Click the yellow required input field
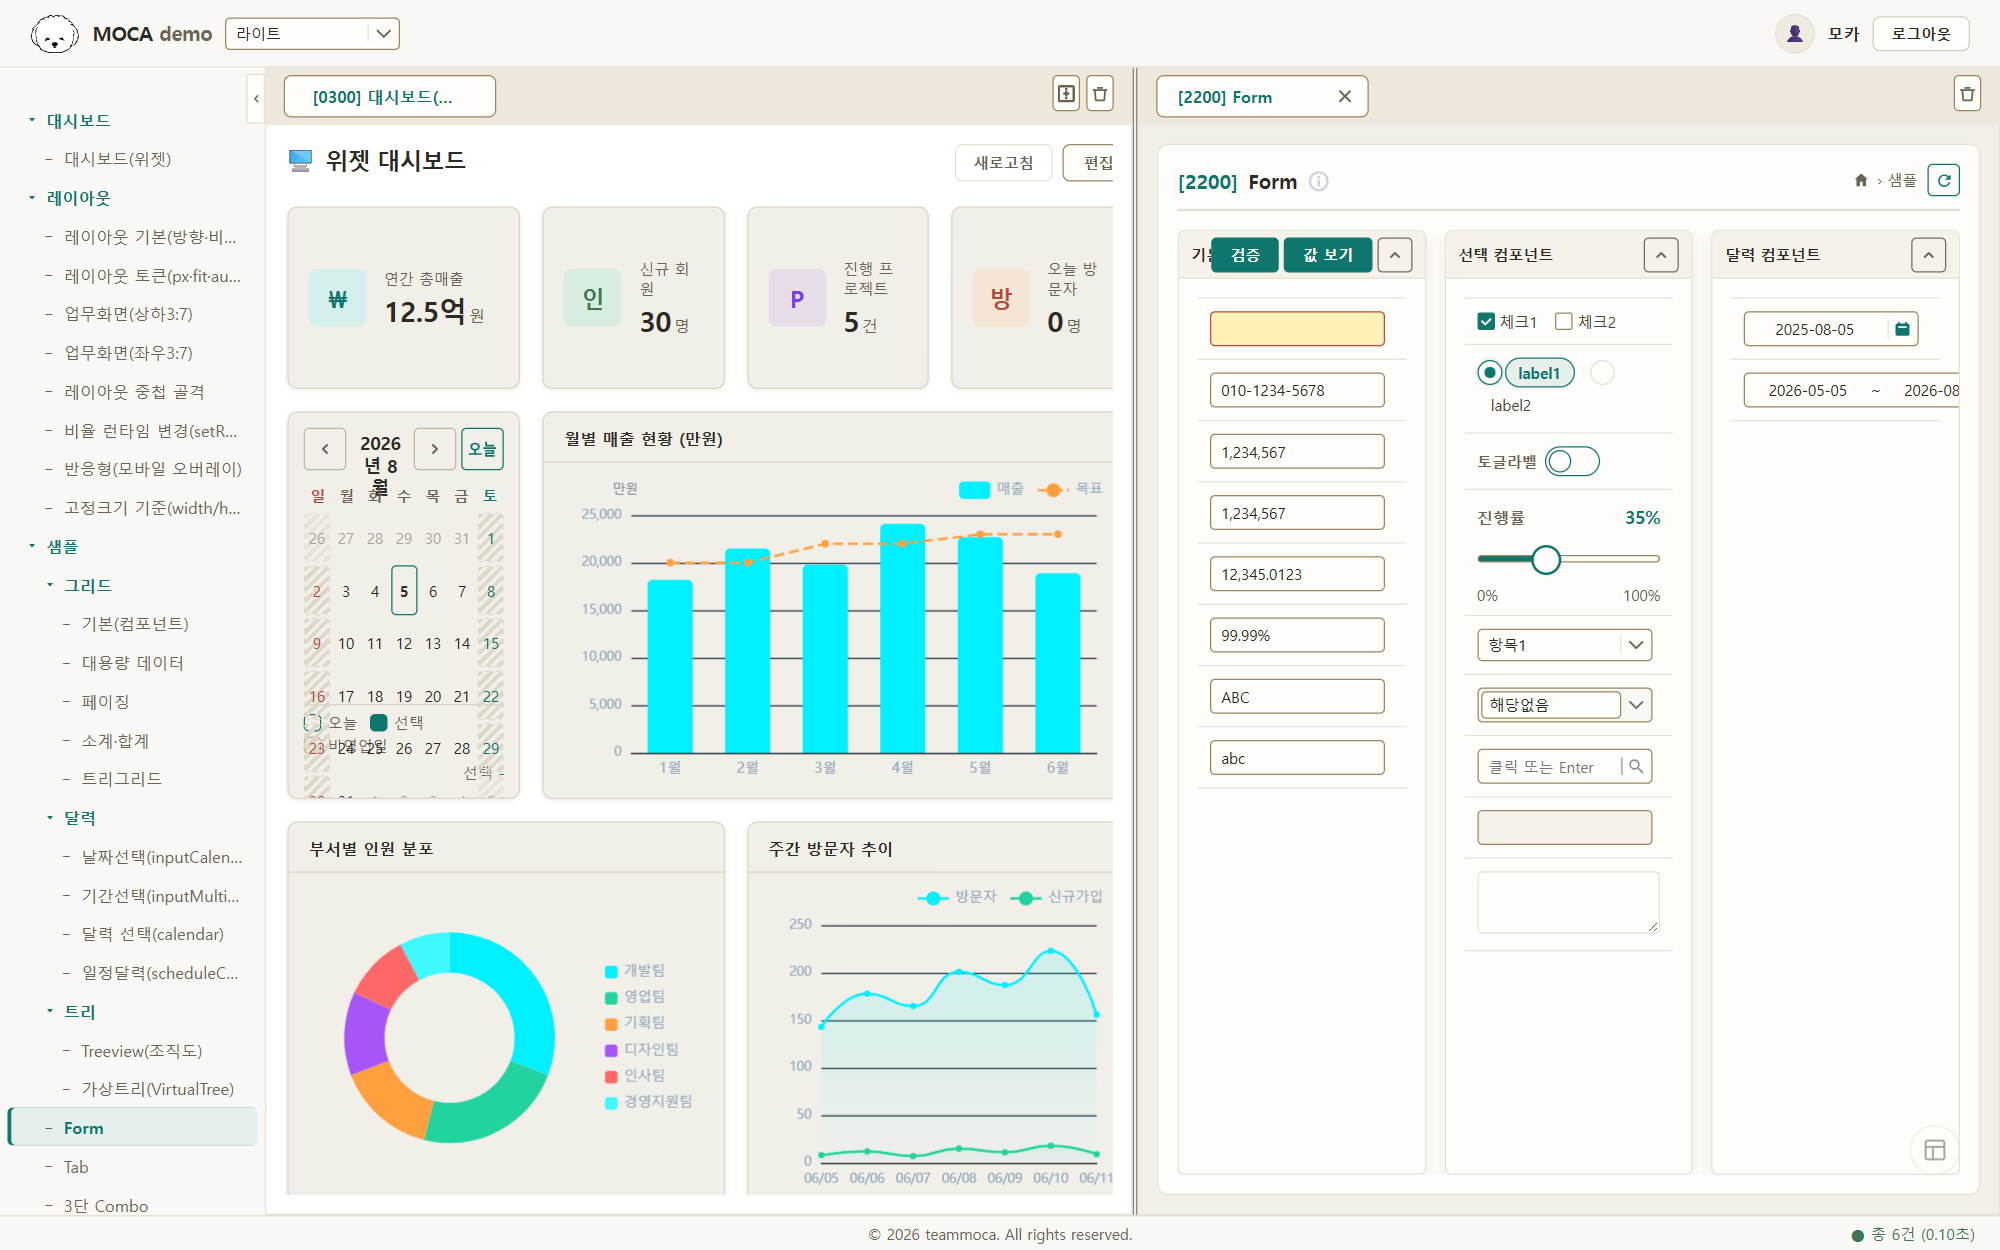 (1297, 329)
